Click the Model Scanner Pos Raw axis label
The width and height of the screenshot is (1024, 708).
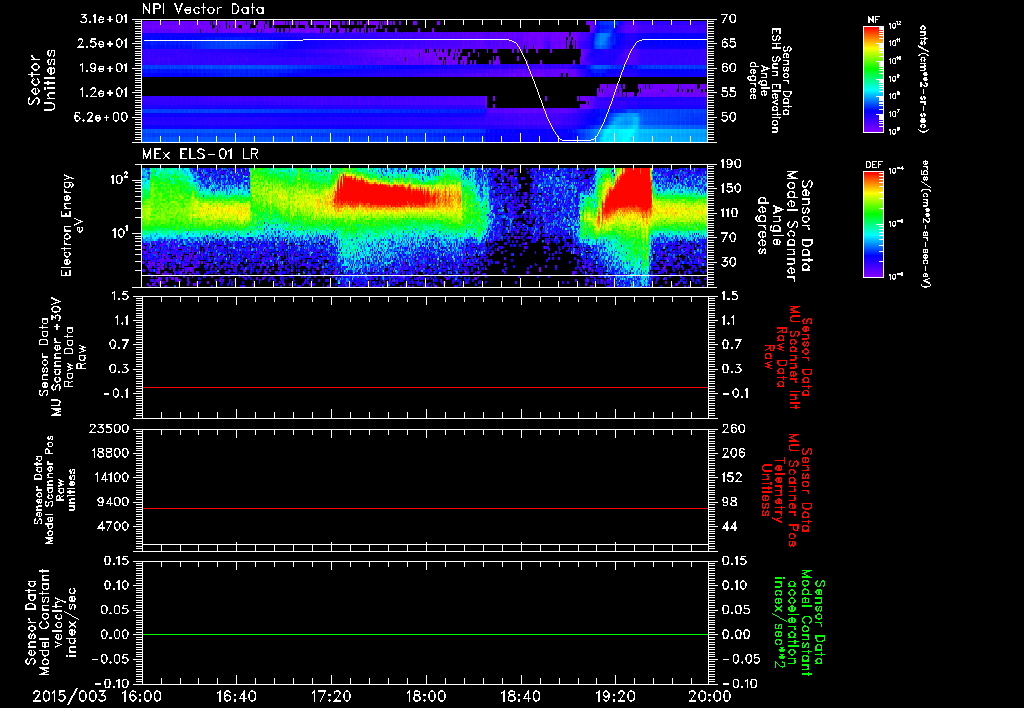54,490
